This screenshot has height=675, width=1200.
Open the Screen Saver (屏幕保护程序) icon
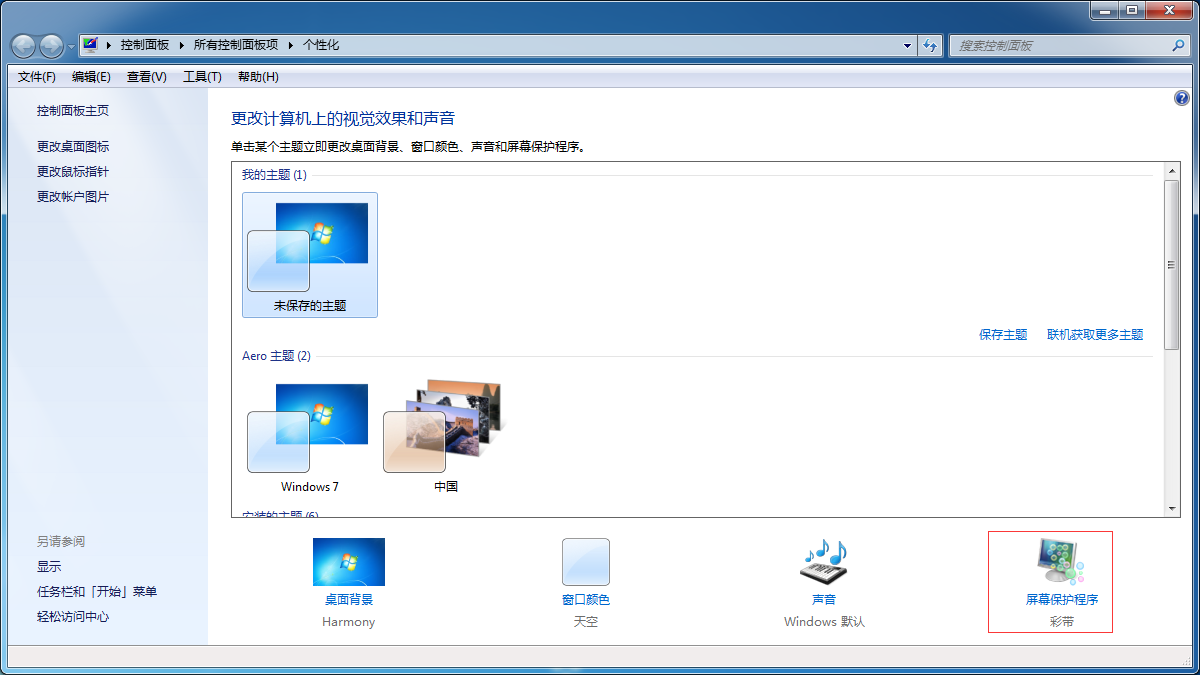point(1061,562)
